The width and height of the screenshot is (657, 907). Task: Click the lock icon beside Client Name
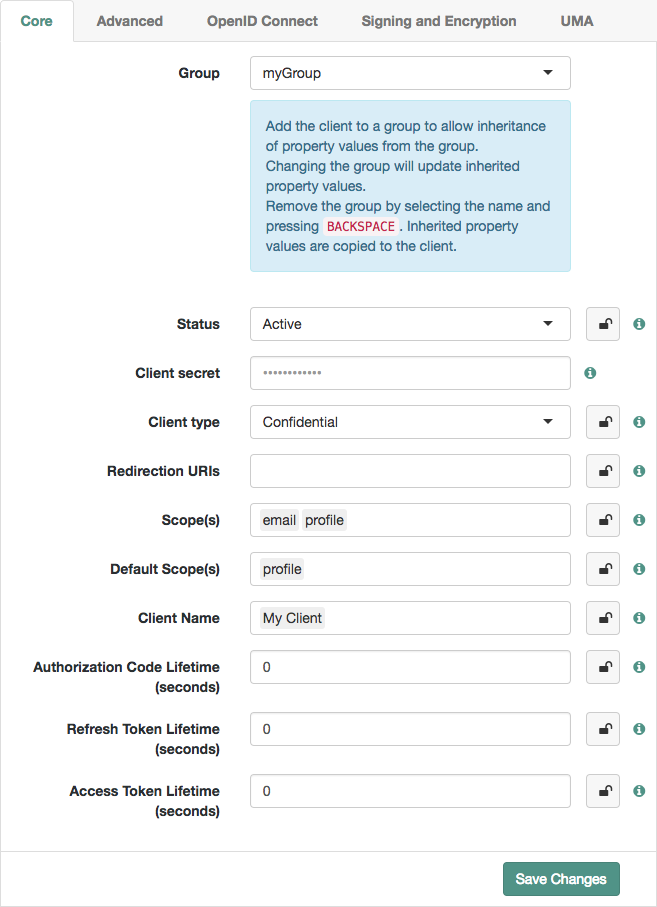pyautogui.click(x=603, y=618)
